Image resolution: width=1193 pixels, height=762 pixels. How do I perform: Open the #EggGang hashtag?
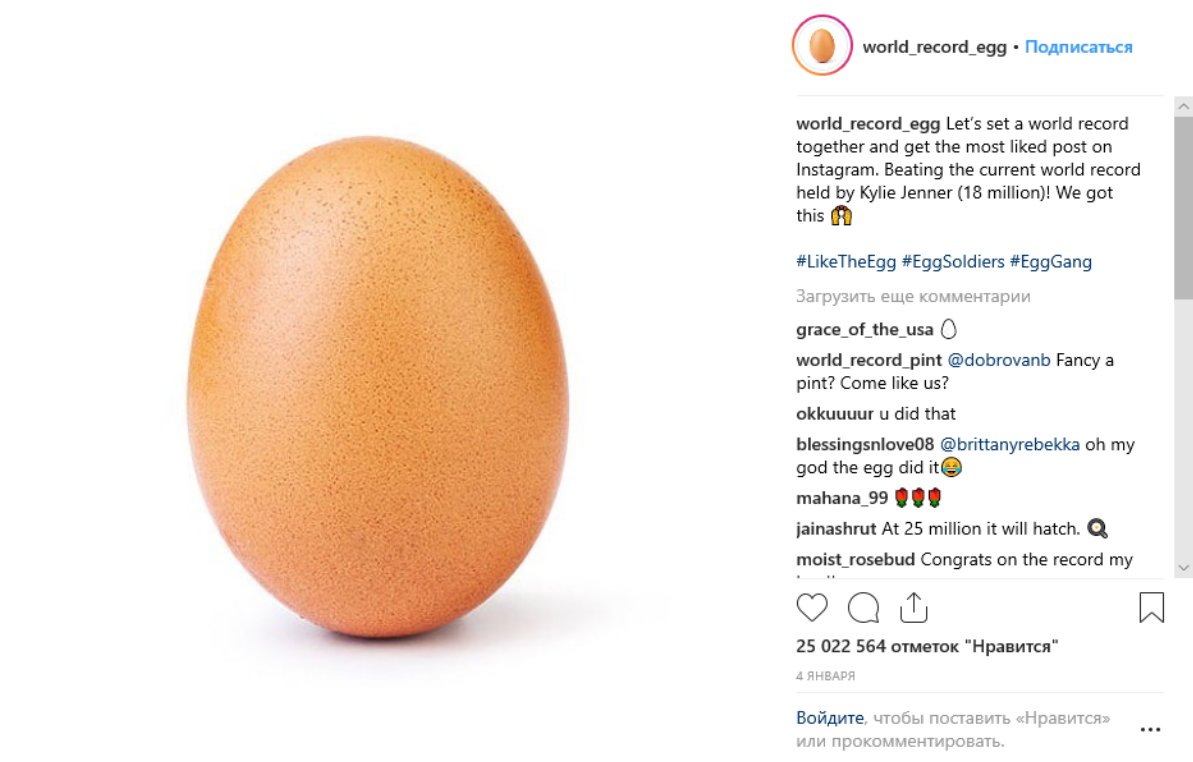pos(1051,262)
